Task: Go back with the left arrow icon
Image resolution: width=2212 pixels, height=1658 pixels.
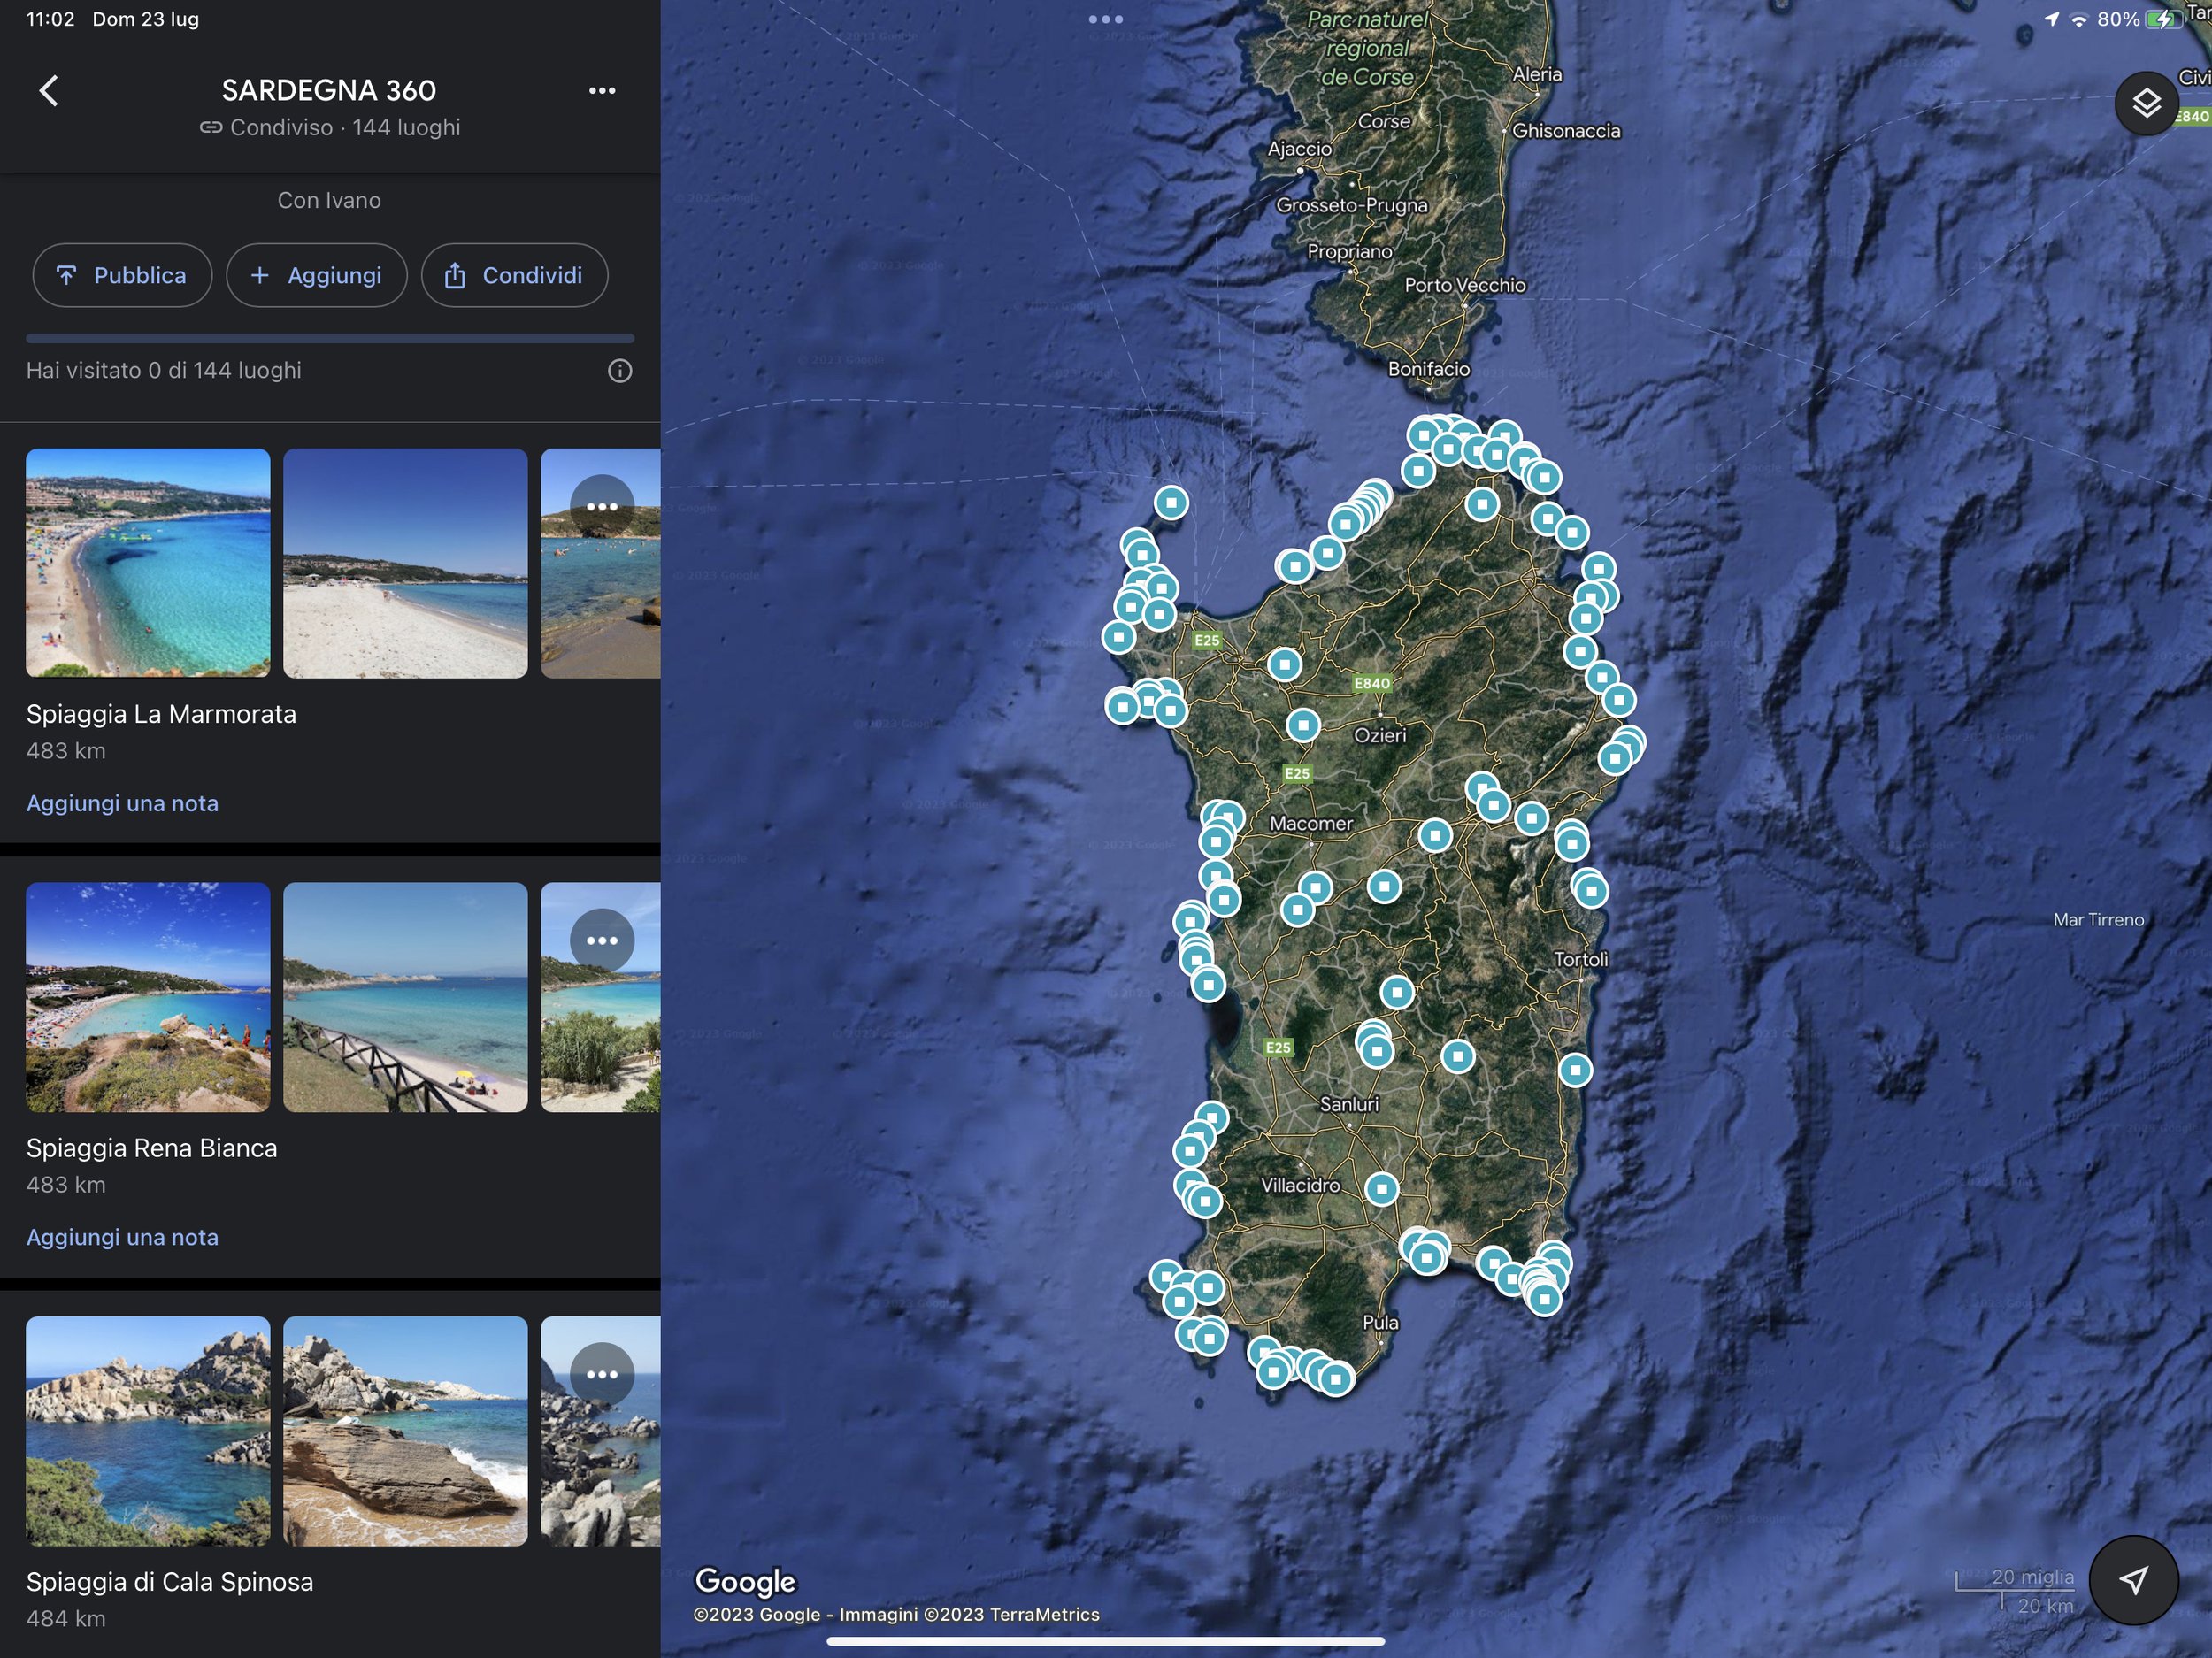Action: pos(48,90)
